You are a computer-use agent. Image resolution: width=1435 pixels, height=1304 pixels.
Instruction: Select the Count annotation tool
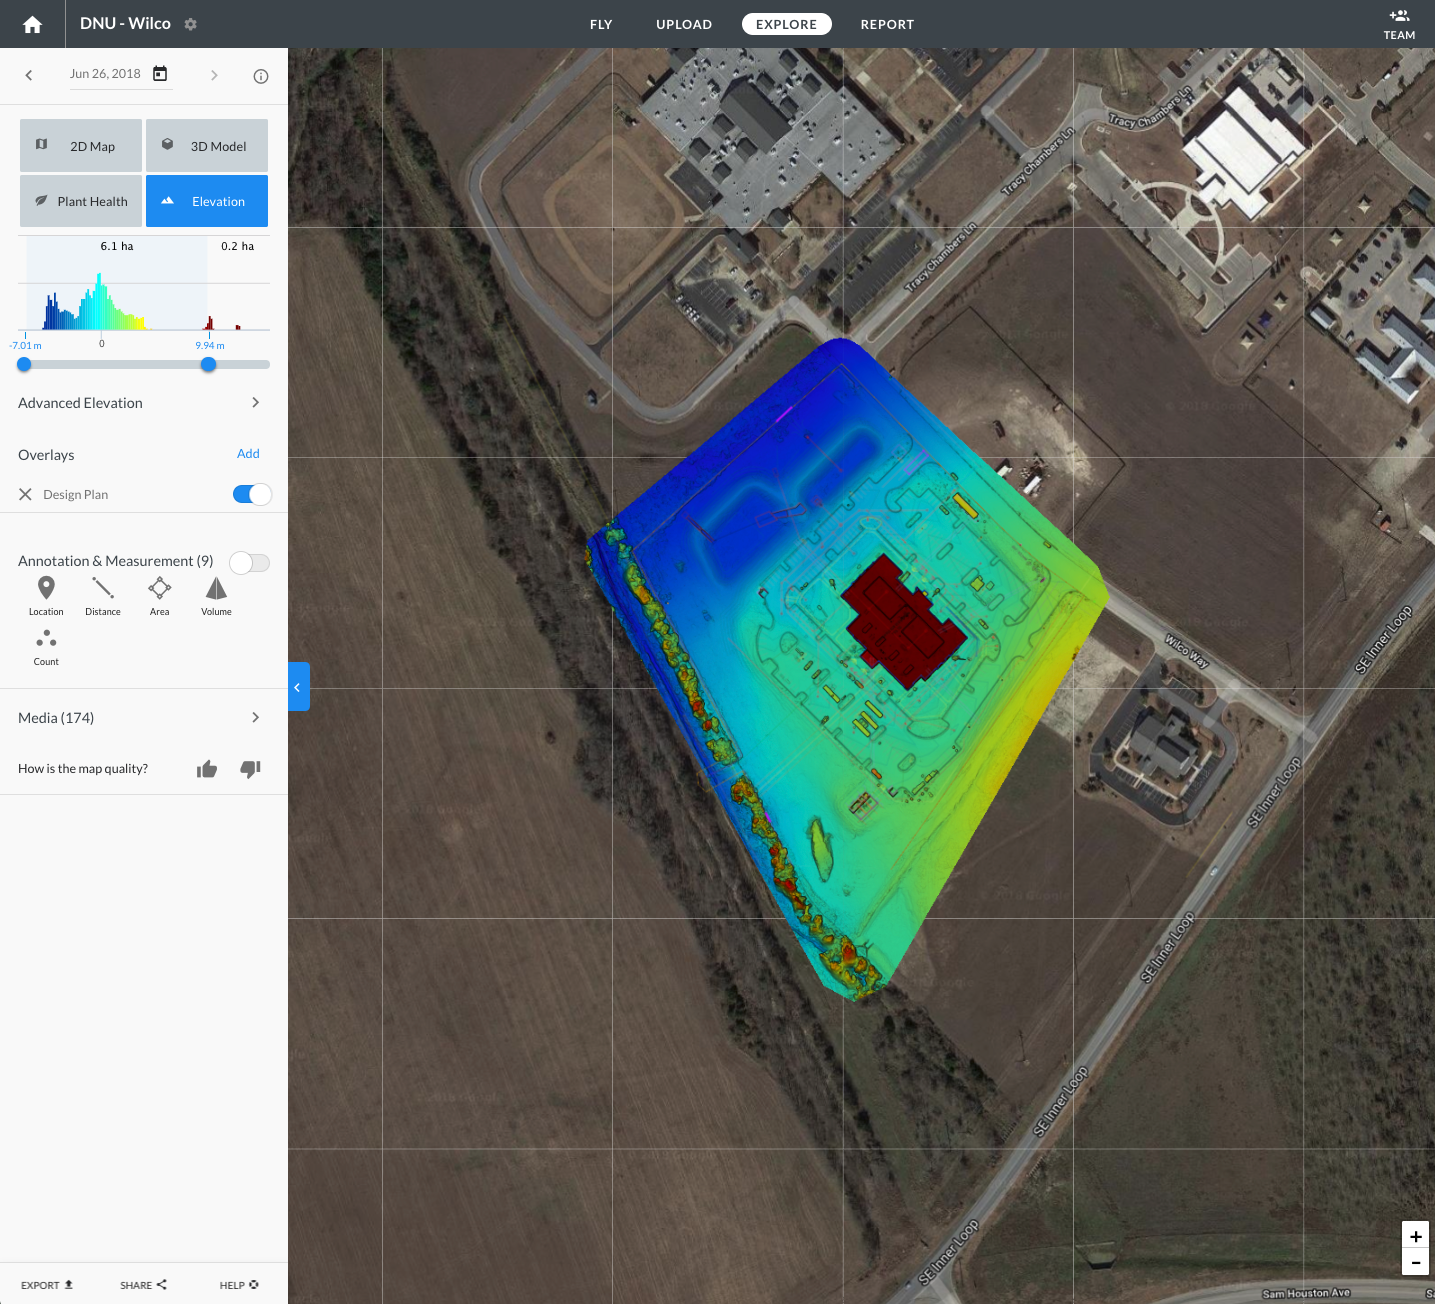pos(46,646)
